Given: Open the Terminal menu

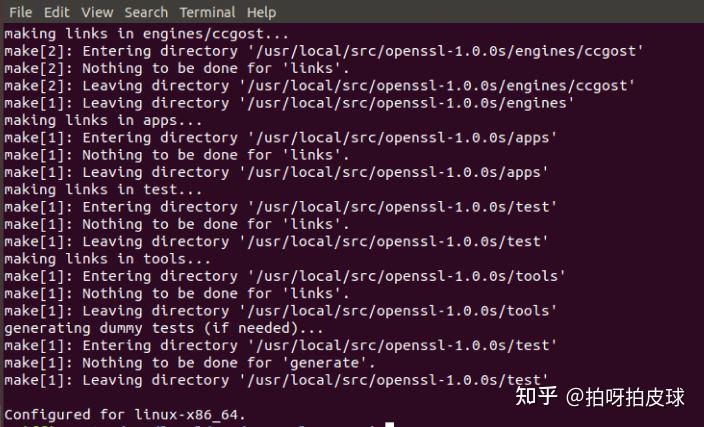Looking at the screenshot, I should (x=207, y=12).
